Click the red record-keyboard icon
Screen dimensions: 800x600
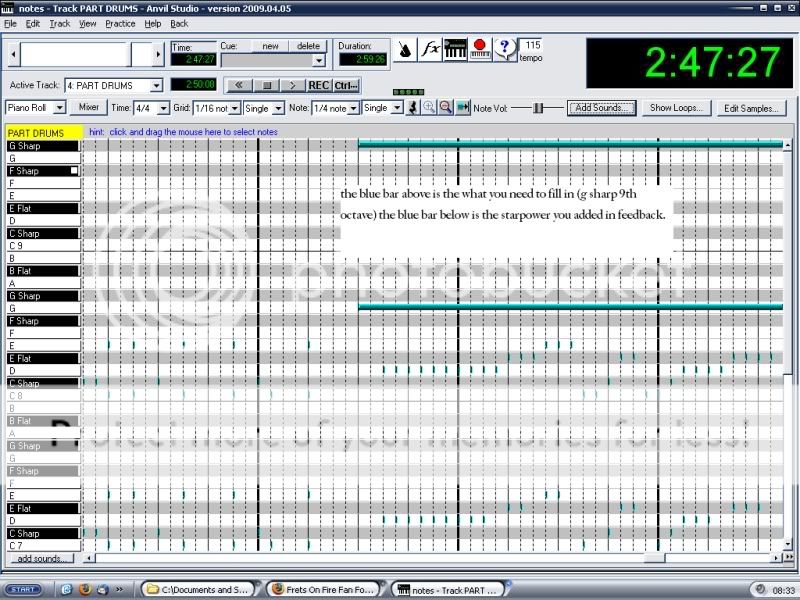[480, 50]
